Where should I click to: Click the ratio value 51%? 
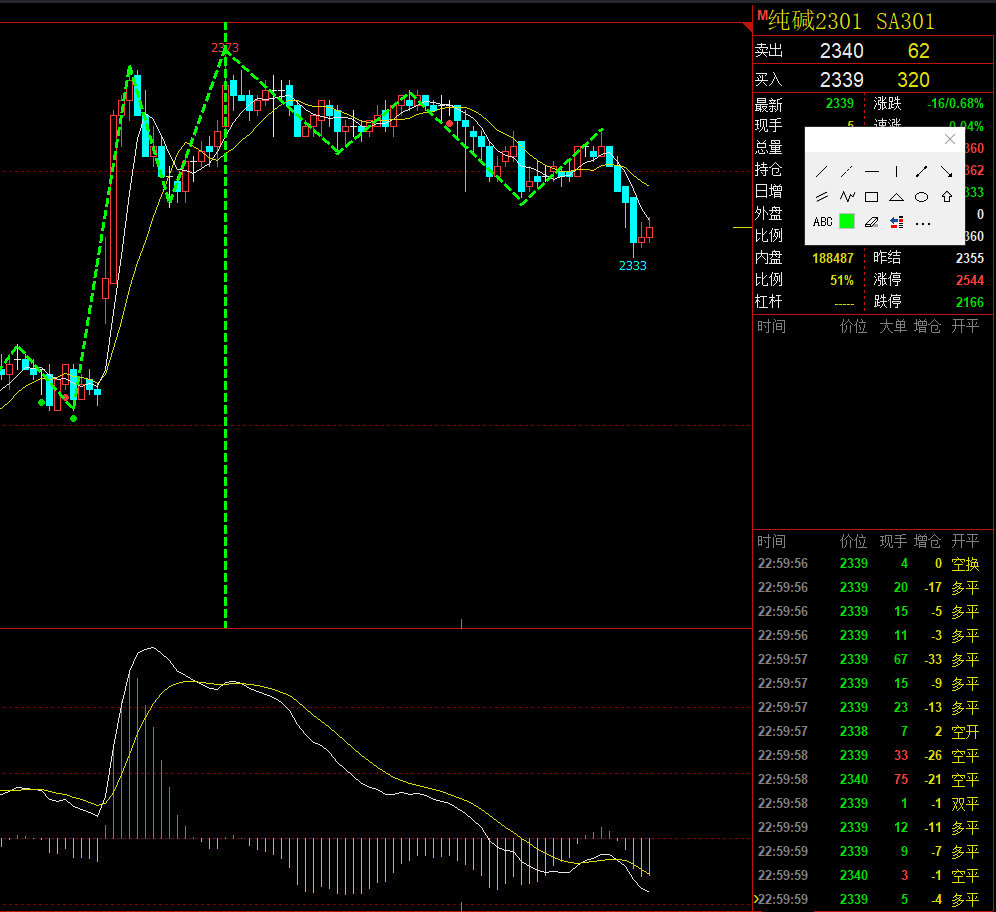[842, 280]
